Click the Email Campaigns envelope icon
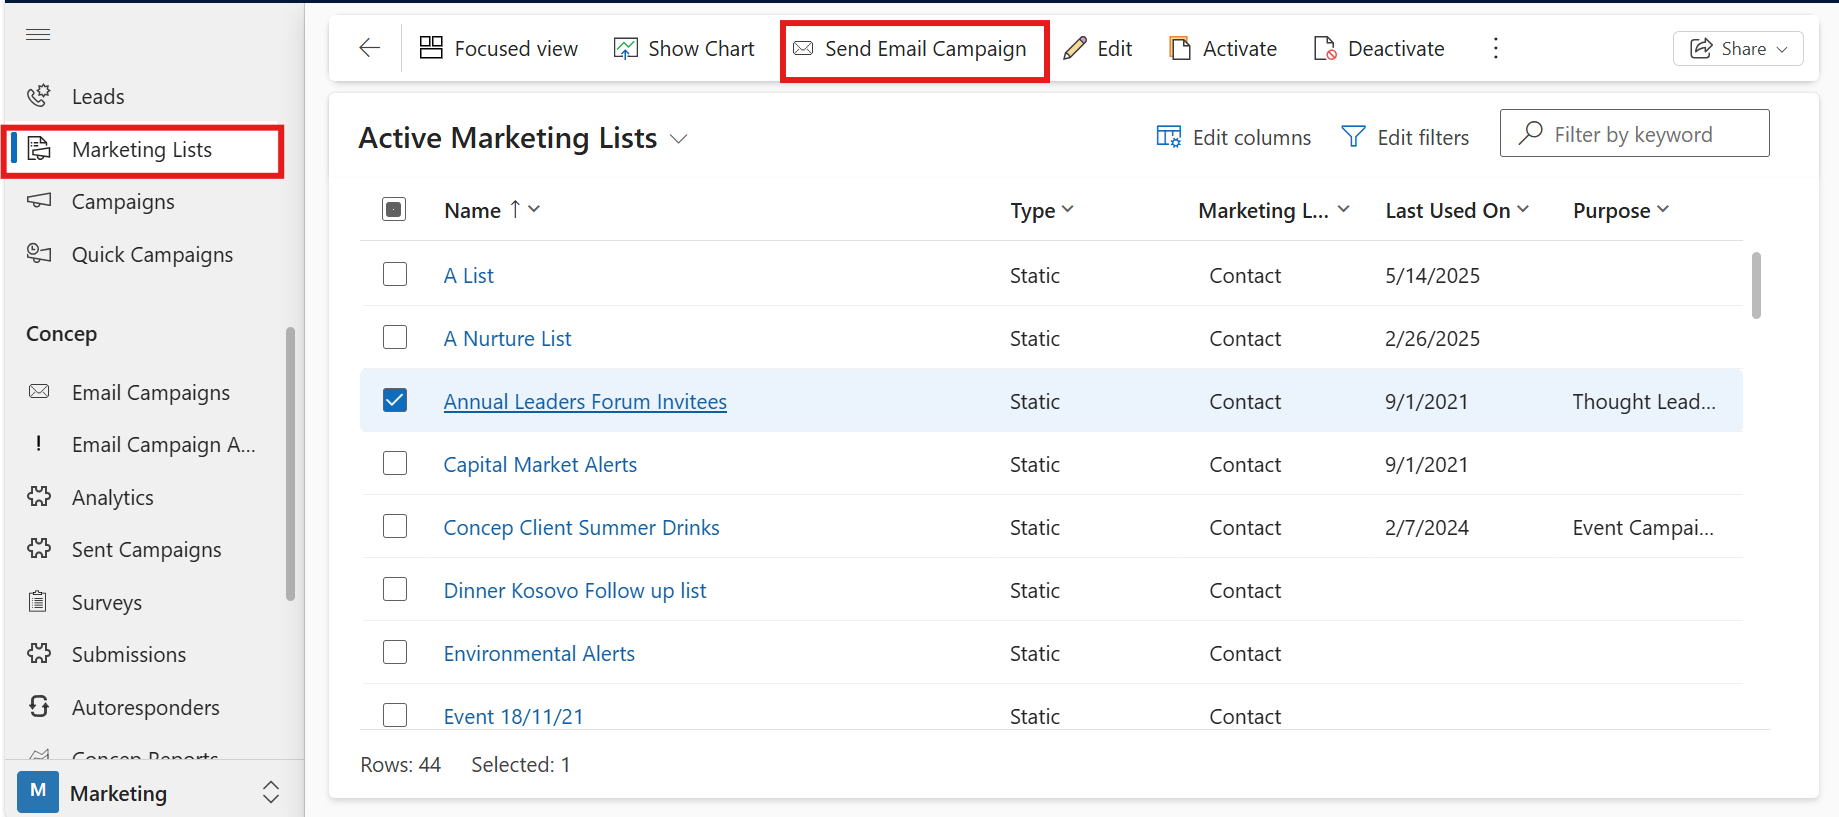The image size is (1839, 817). click(39, 392)
